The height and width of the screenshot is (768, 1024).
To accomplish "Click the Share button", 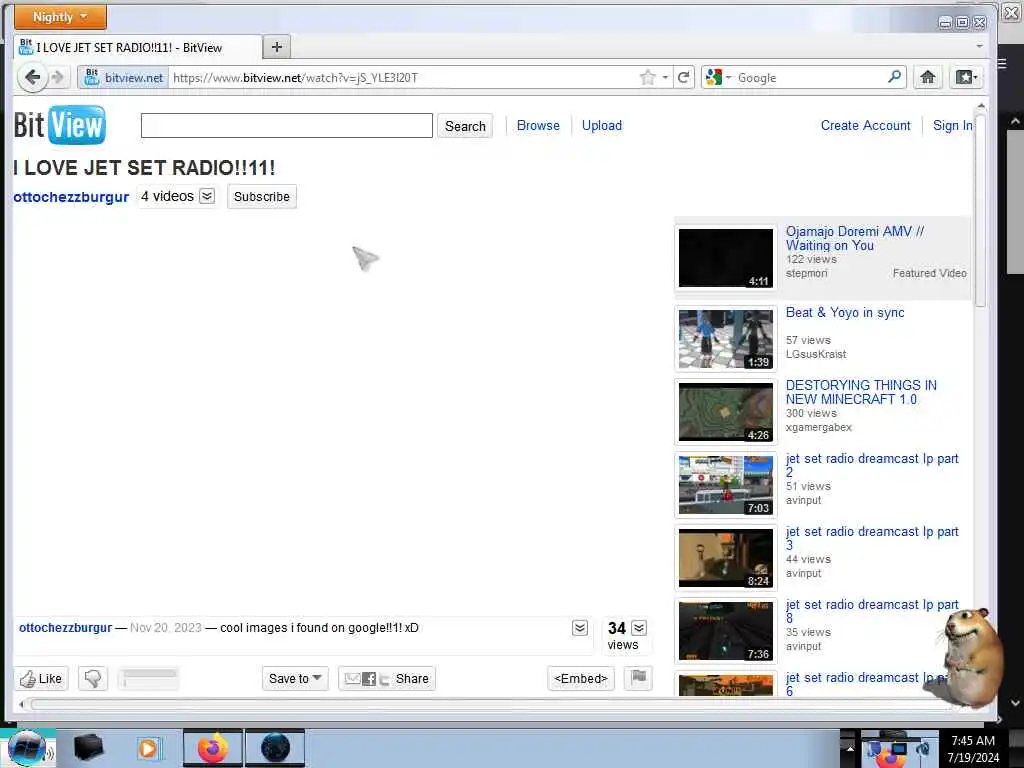I will pyautogui.click(x=387, y=679).
